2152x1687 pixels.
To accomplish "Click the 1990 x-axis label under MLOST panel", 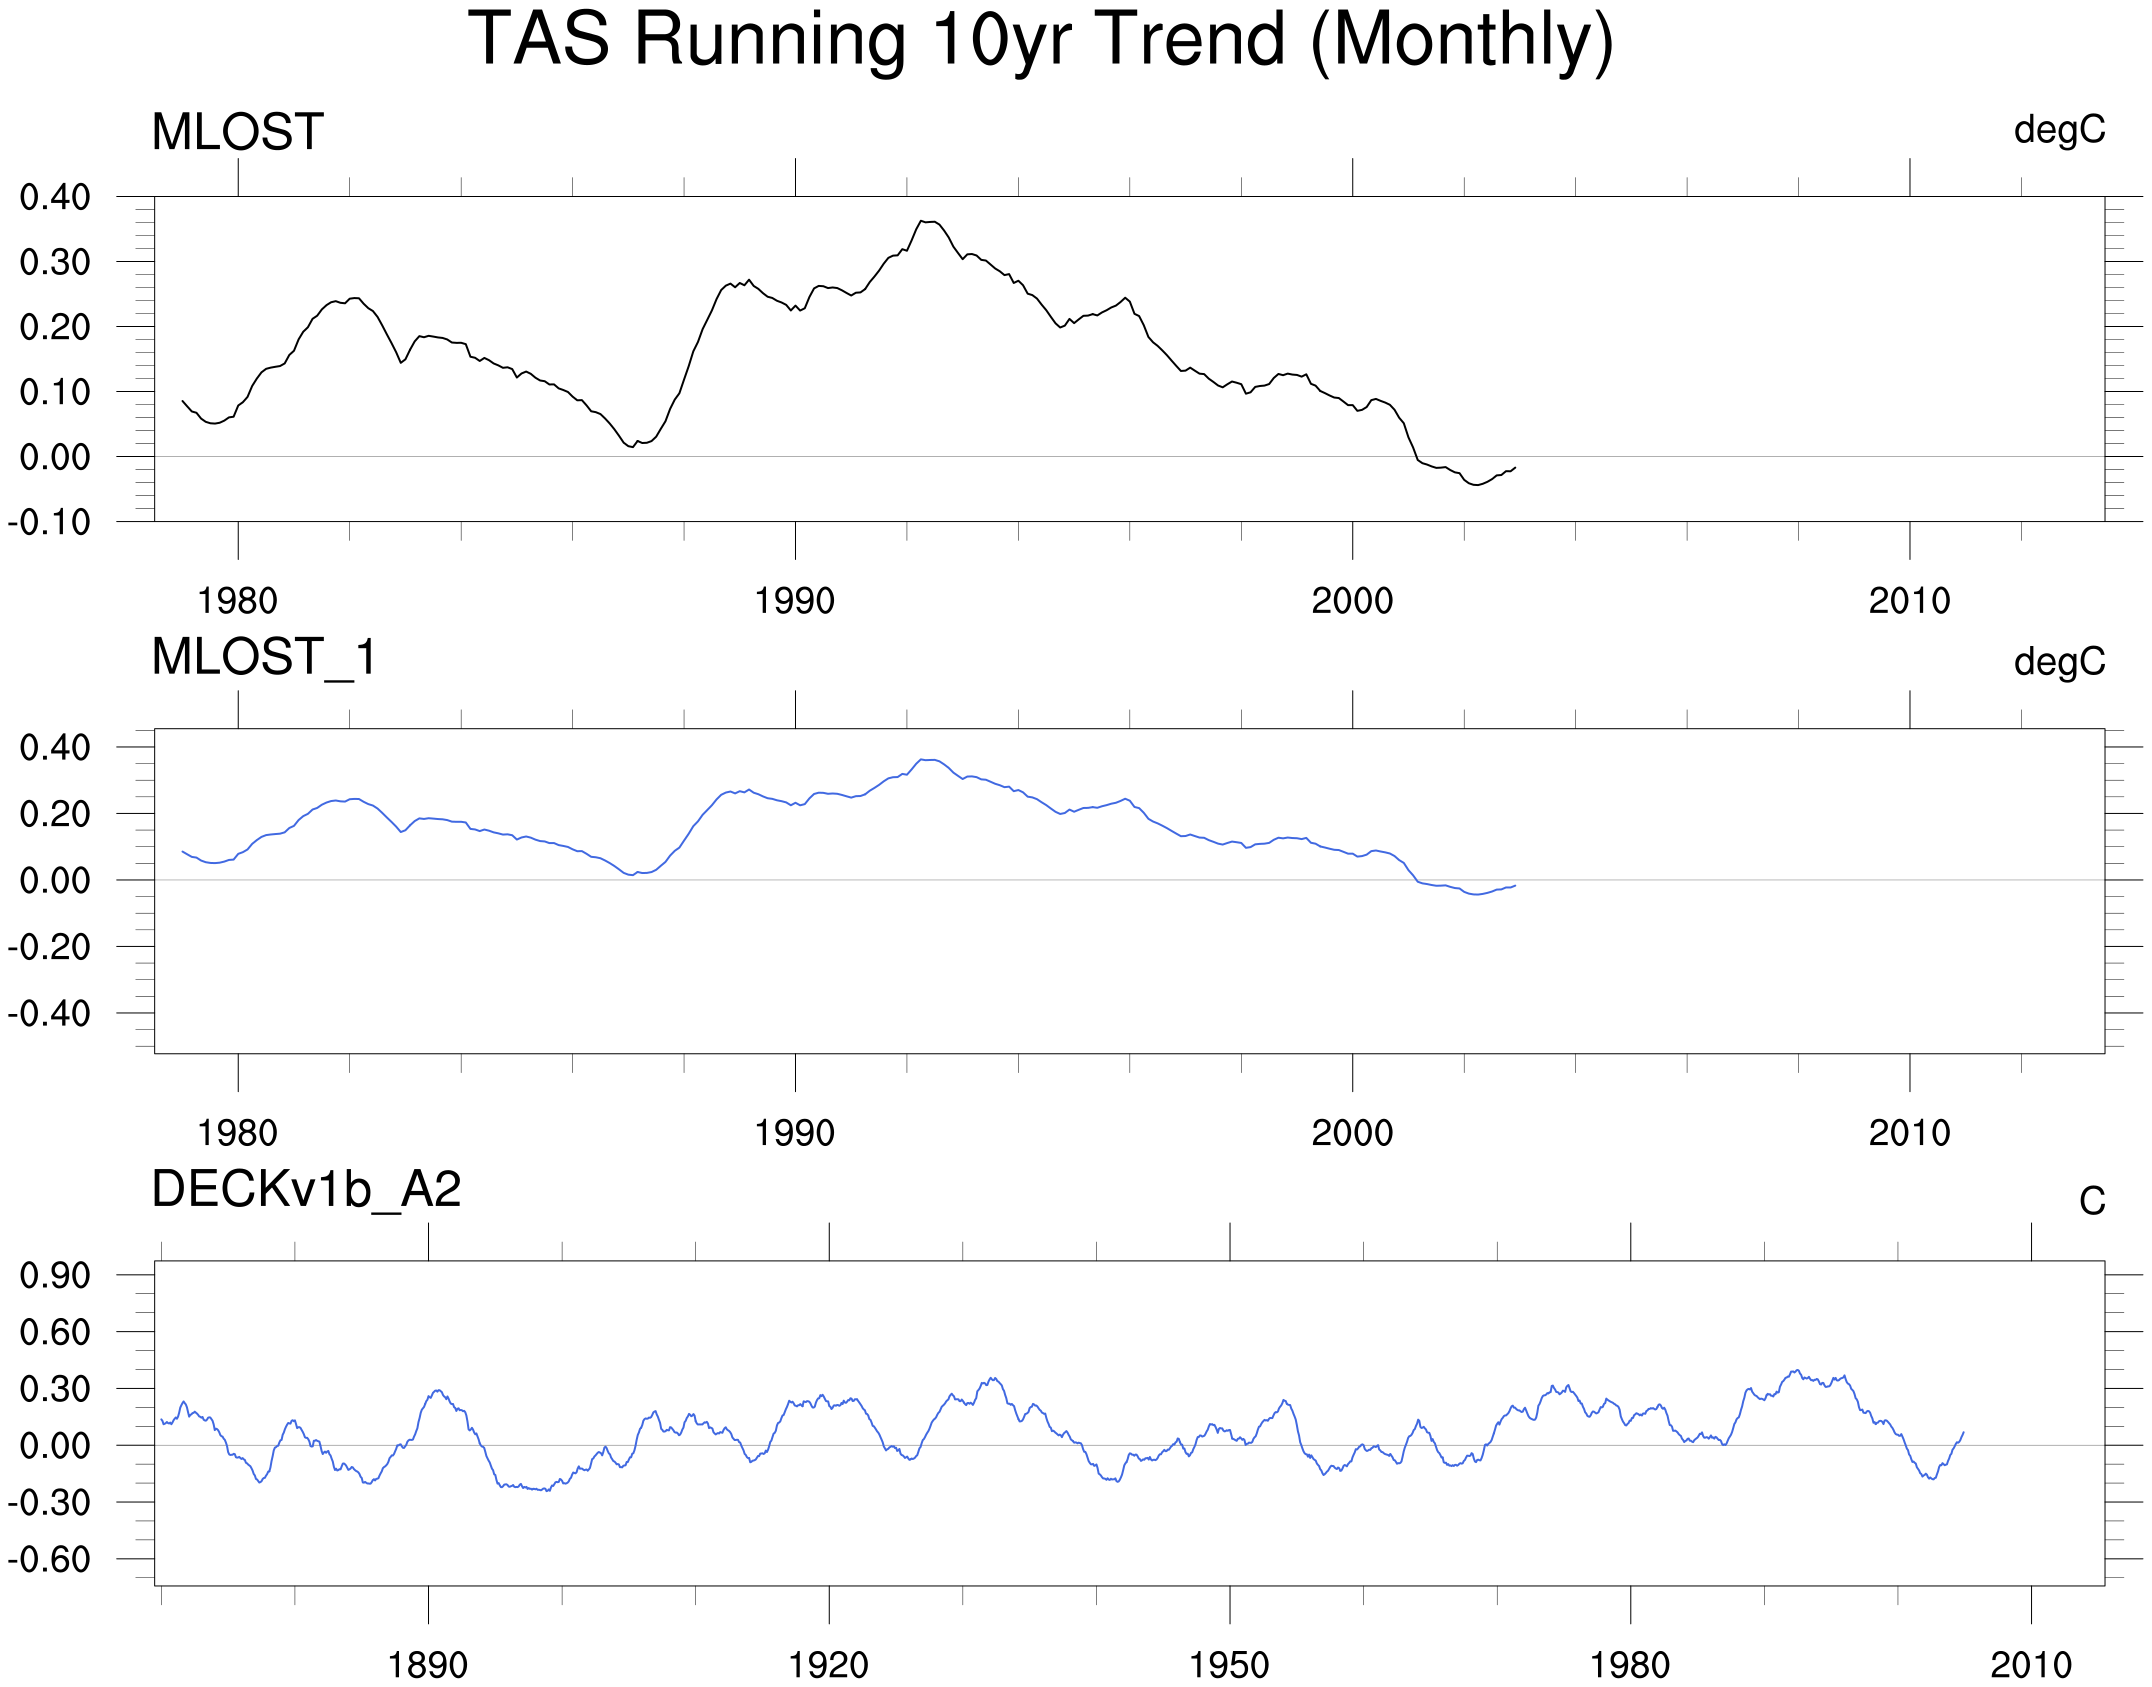I will [x=794, y=601].
